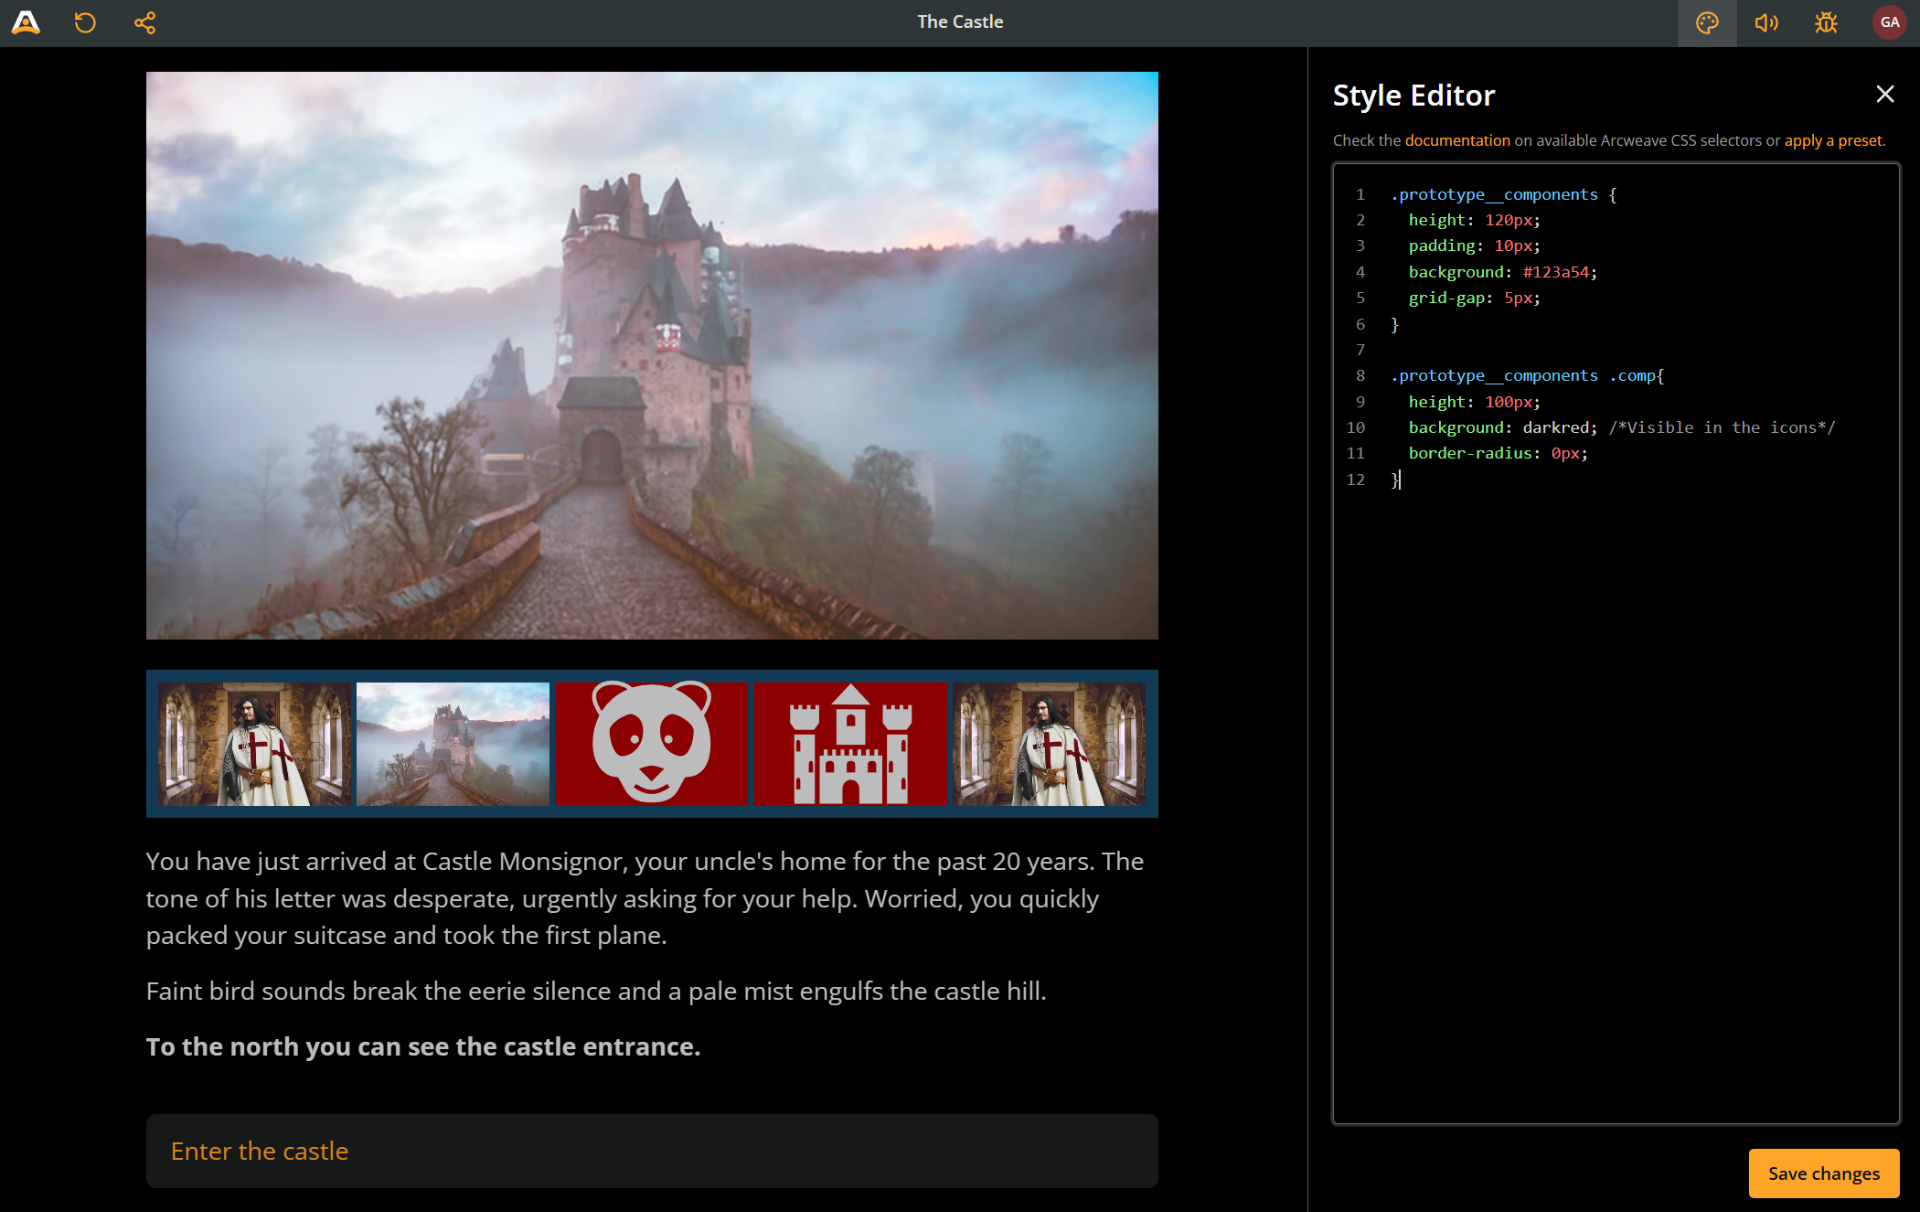Viewport: 1920px width, 1212px height.
Task: Mute the game audio
Action: [x=1766, y=22]
